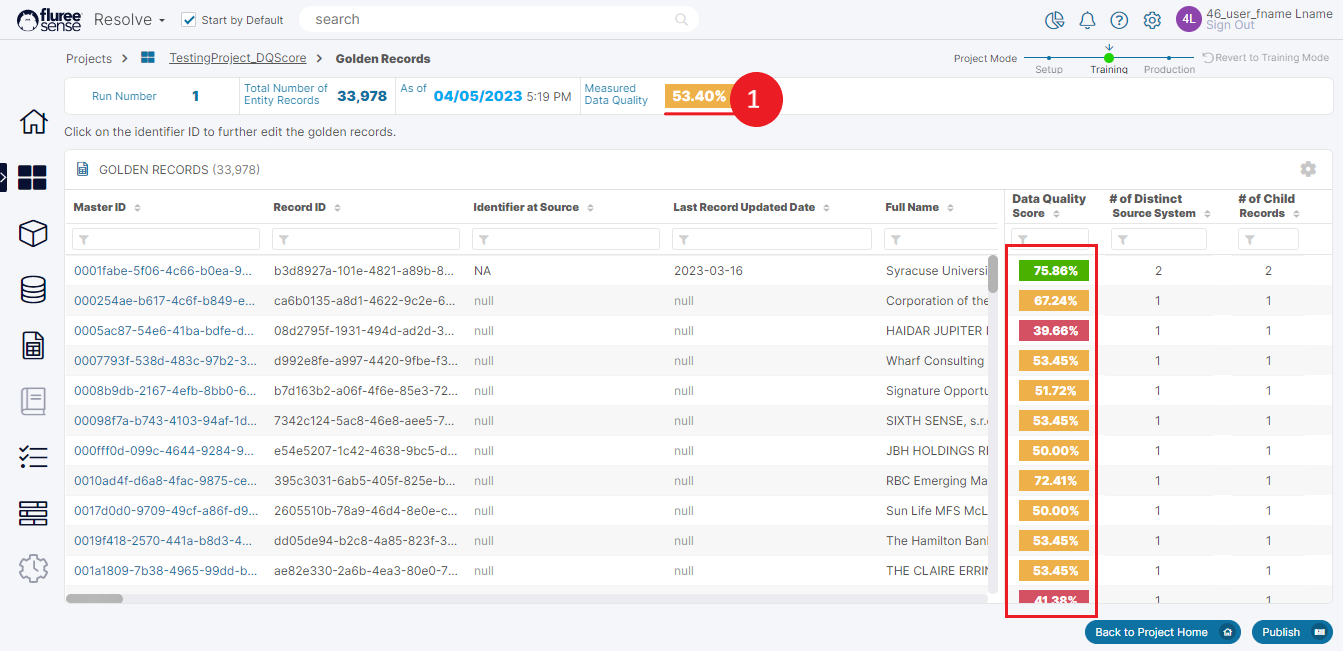This screenshot has height=651, width=1343.
Task: Open the database icon in left sidebar
Action: [33, 290]
